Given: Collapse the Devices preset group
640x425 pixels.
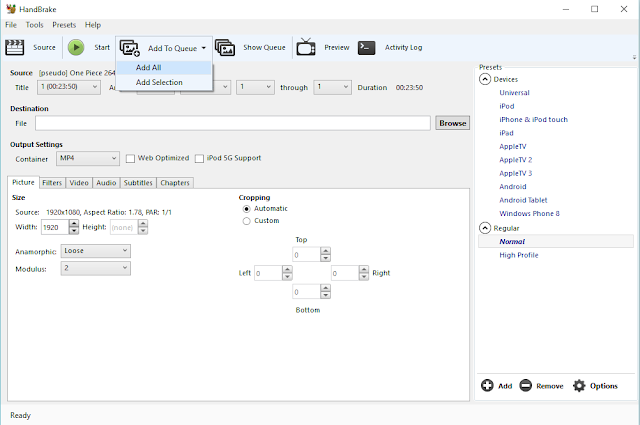Looking at the screenshot, I should (x=484, y=79).
